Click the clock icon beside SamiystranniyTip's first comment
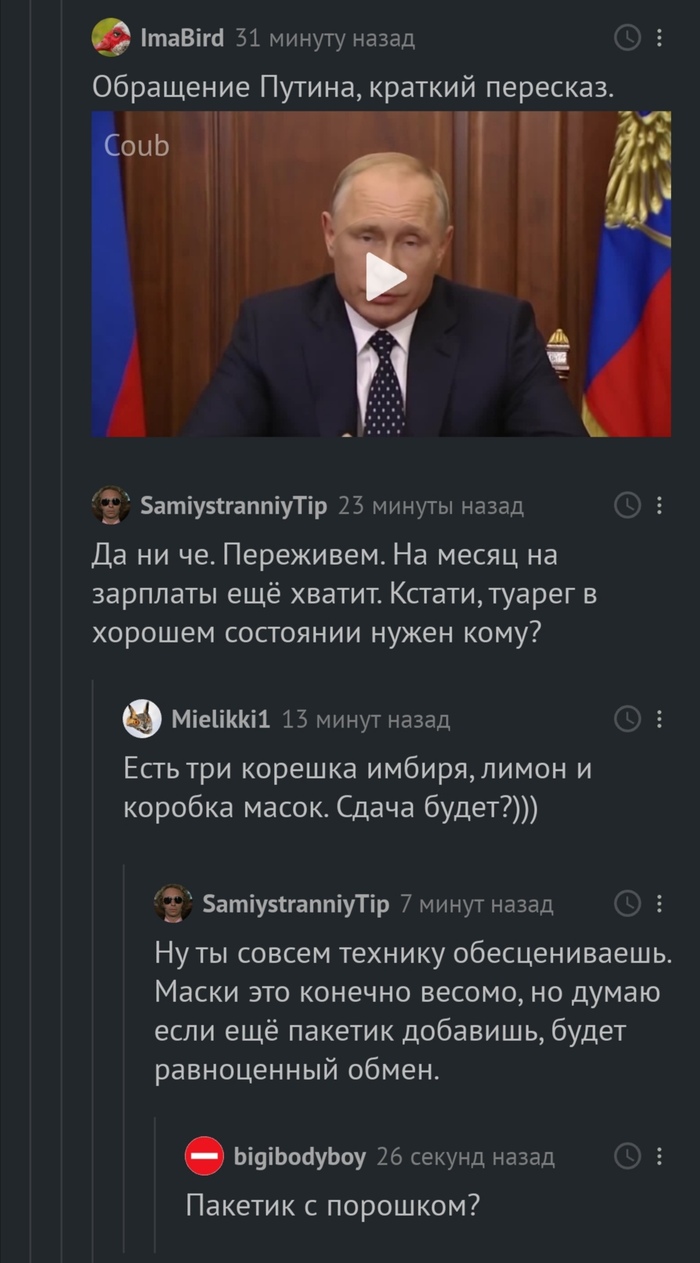This screenshot has height=1263, width=700. (x=627, y=506)
